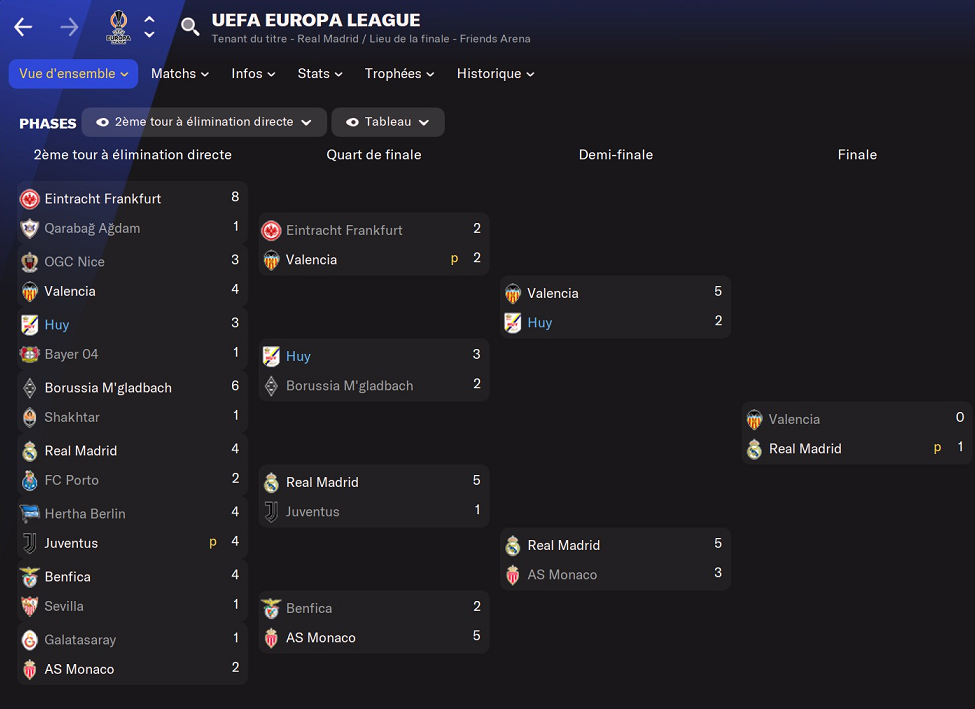975x709 pixels.
Task: Open the Tableau view dropdown
Action: click(x=388, y=122)
